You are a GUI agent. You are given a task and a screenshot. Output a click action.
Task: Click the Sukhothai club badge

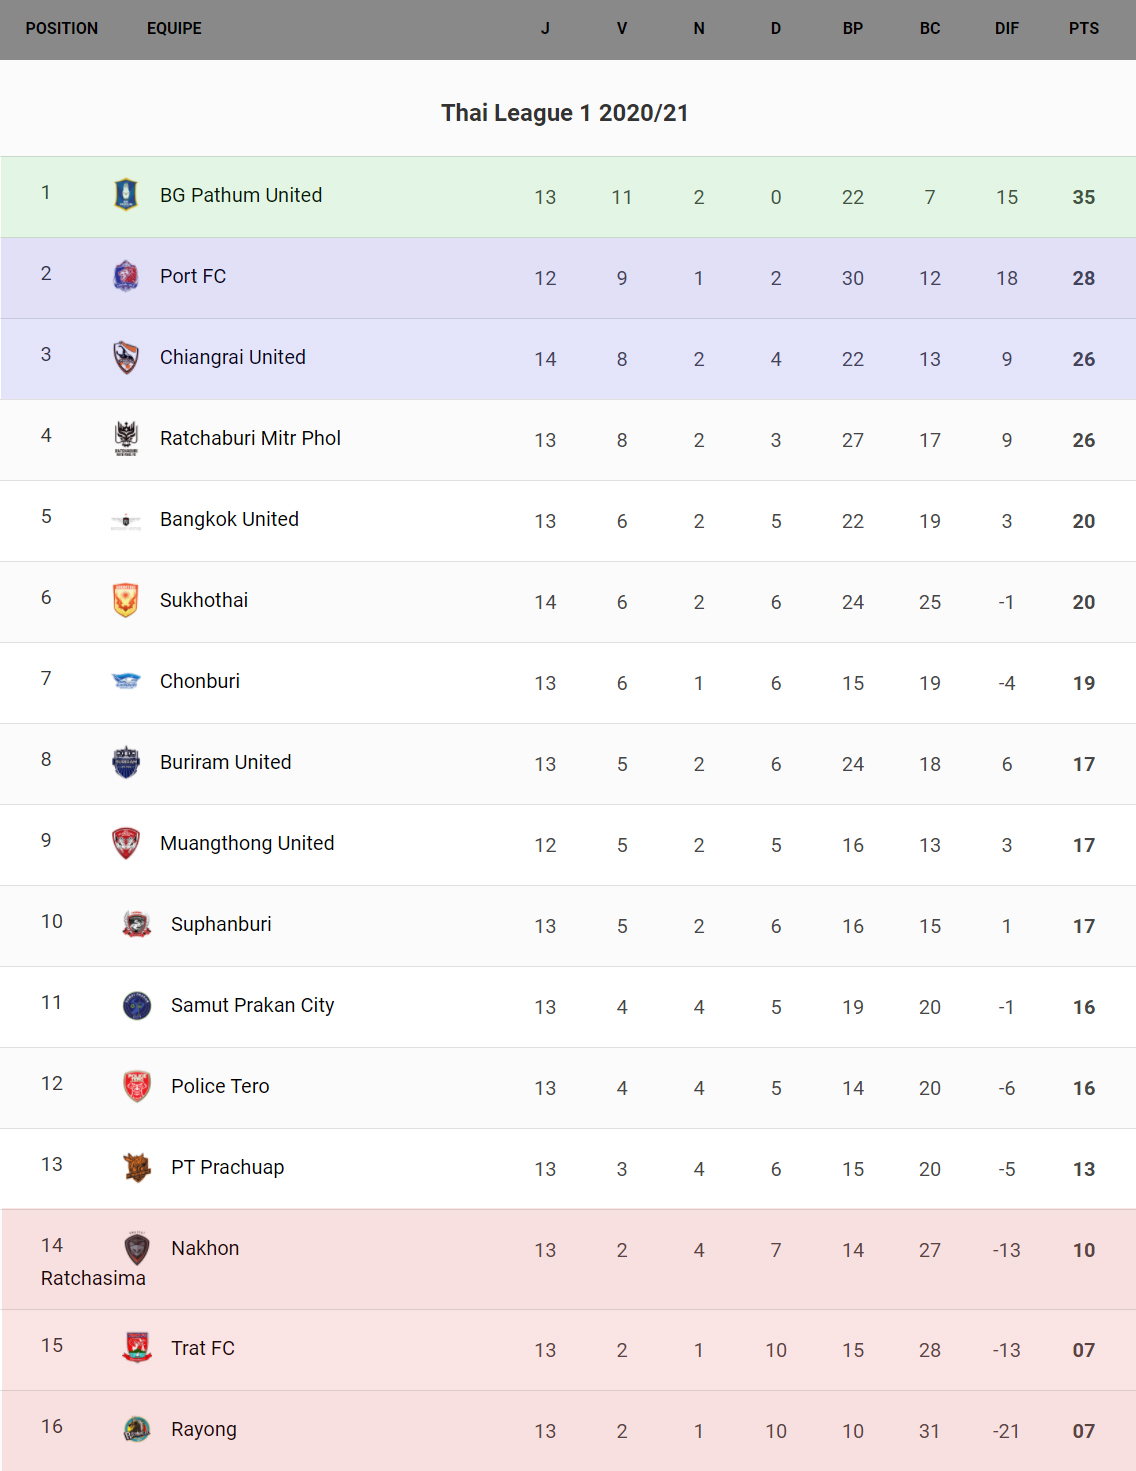126,600
